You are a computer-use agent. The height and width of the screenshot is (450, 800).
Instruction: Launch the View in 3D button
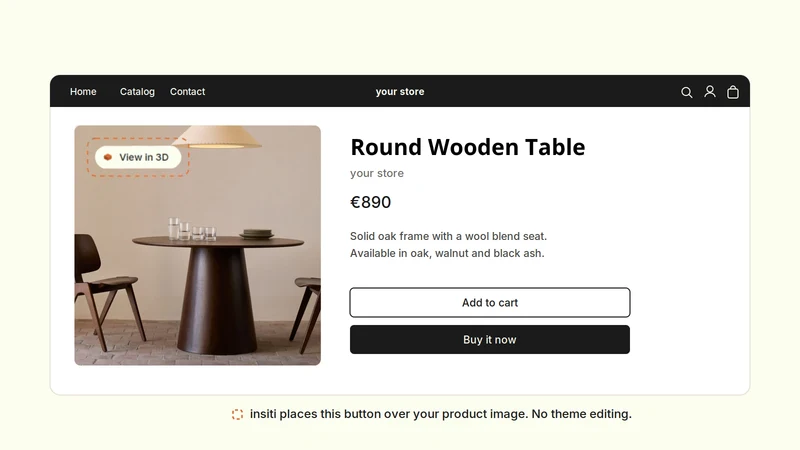tap(138, 157)
